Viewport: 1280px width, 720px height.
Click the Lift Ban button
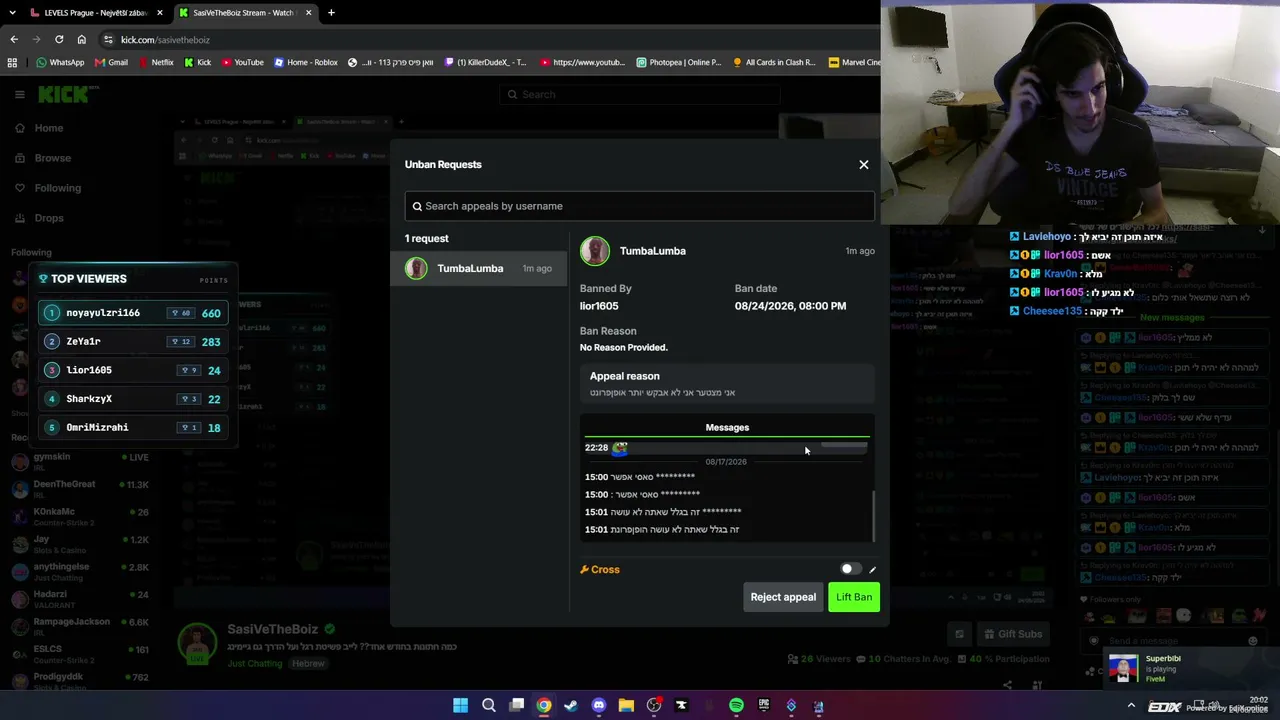(x=854, y=597)
